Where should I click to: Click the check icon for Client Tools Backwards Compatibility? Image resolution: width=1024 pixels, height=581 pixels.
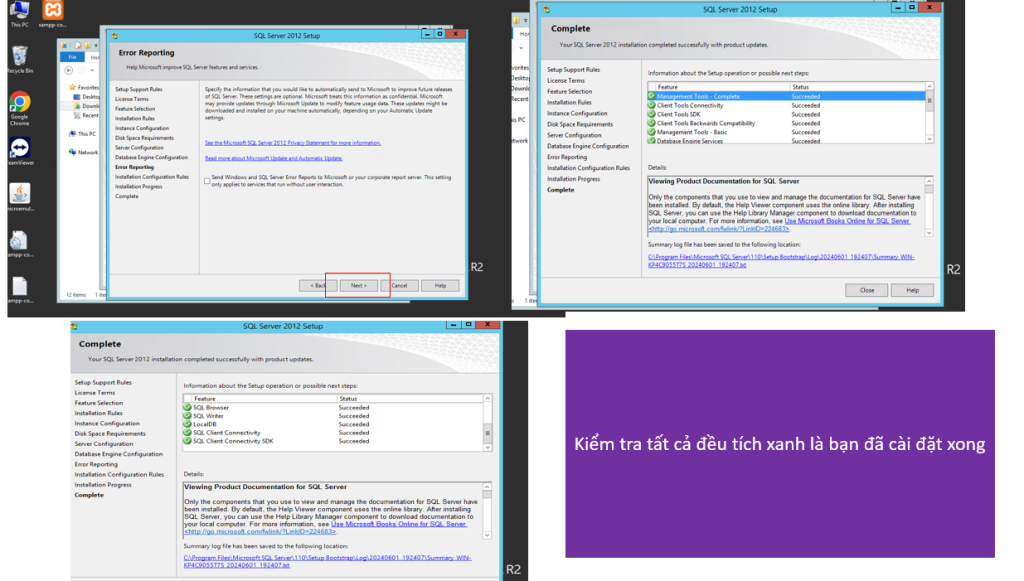pyautogui.click(x=652, y=123)
